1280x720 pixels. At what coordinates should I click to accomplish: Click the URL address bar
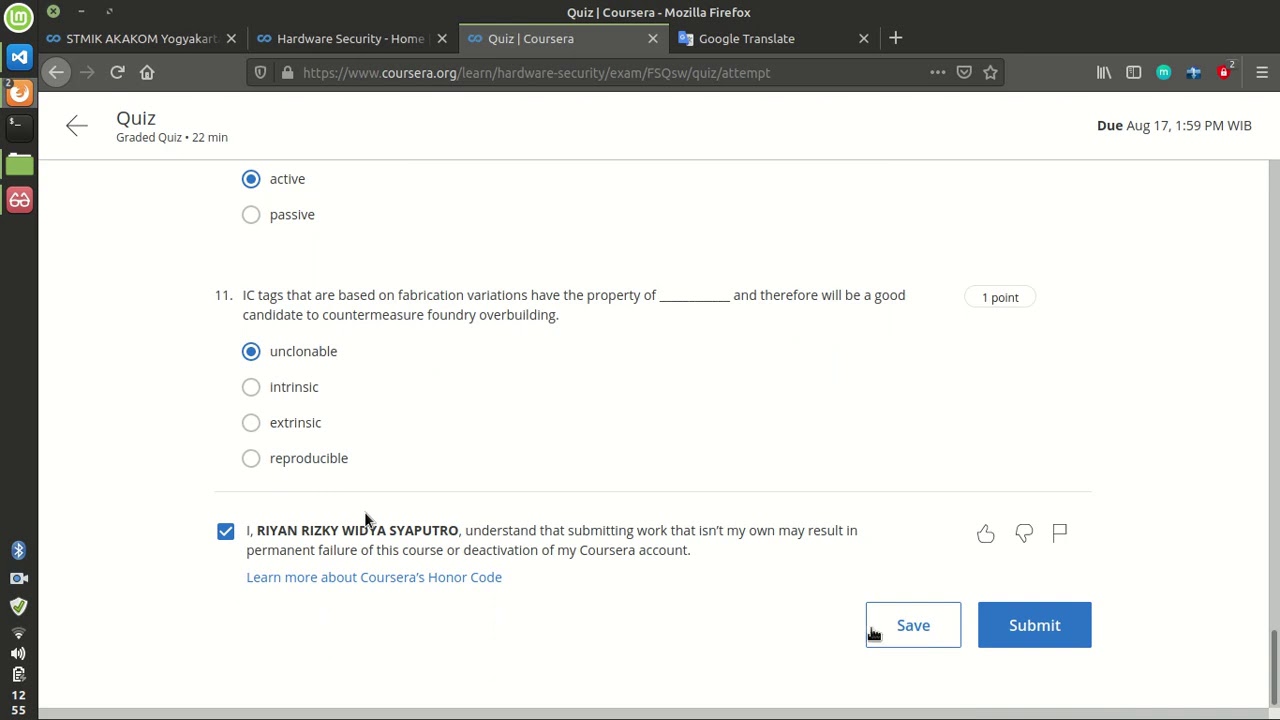600,72
